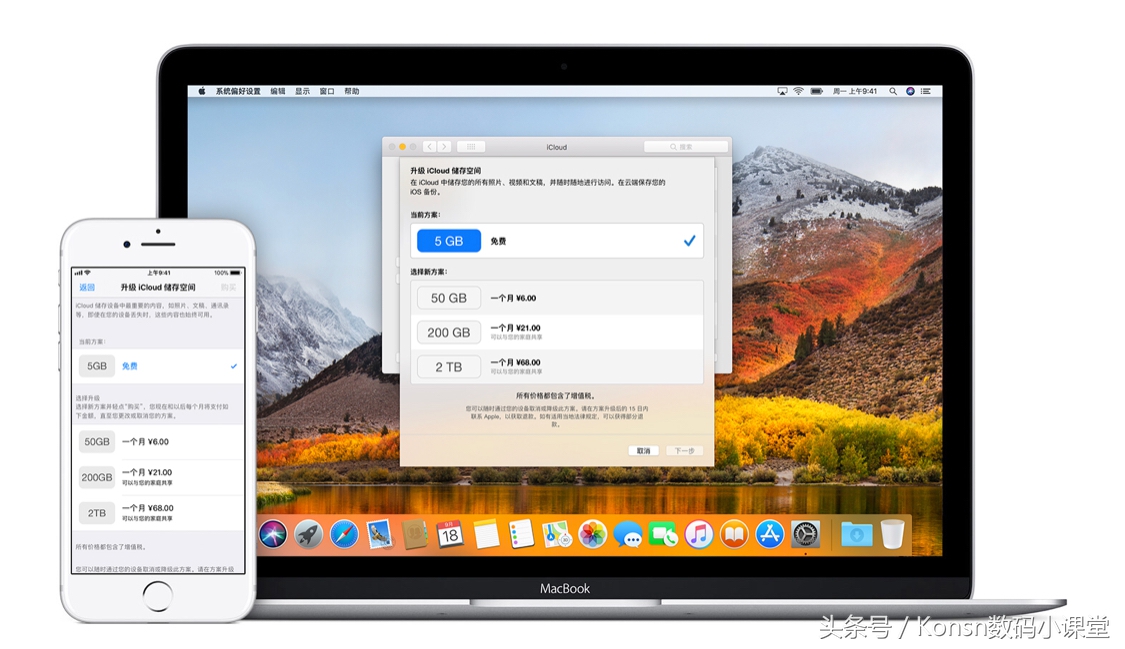Open Notification Center list icon
This screenshot has height=649, width=1125.
click(x=926, y=91)
